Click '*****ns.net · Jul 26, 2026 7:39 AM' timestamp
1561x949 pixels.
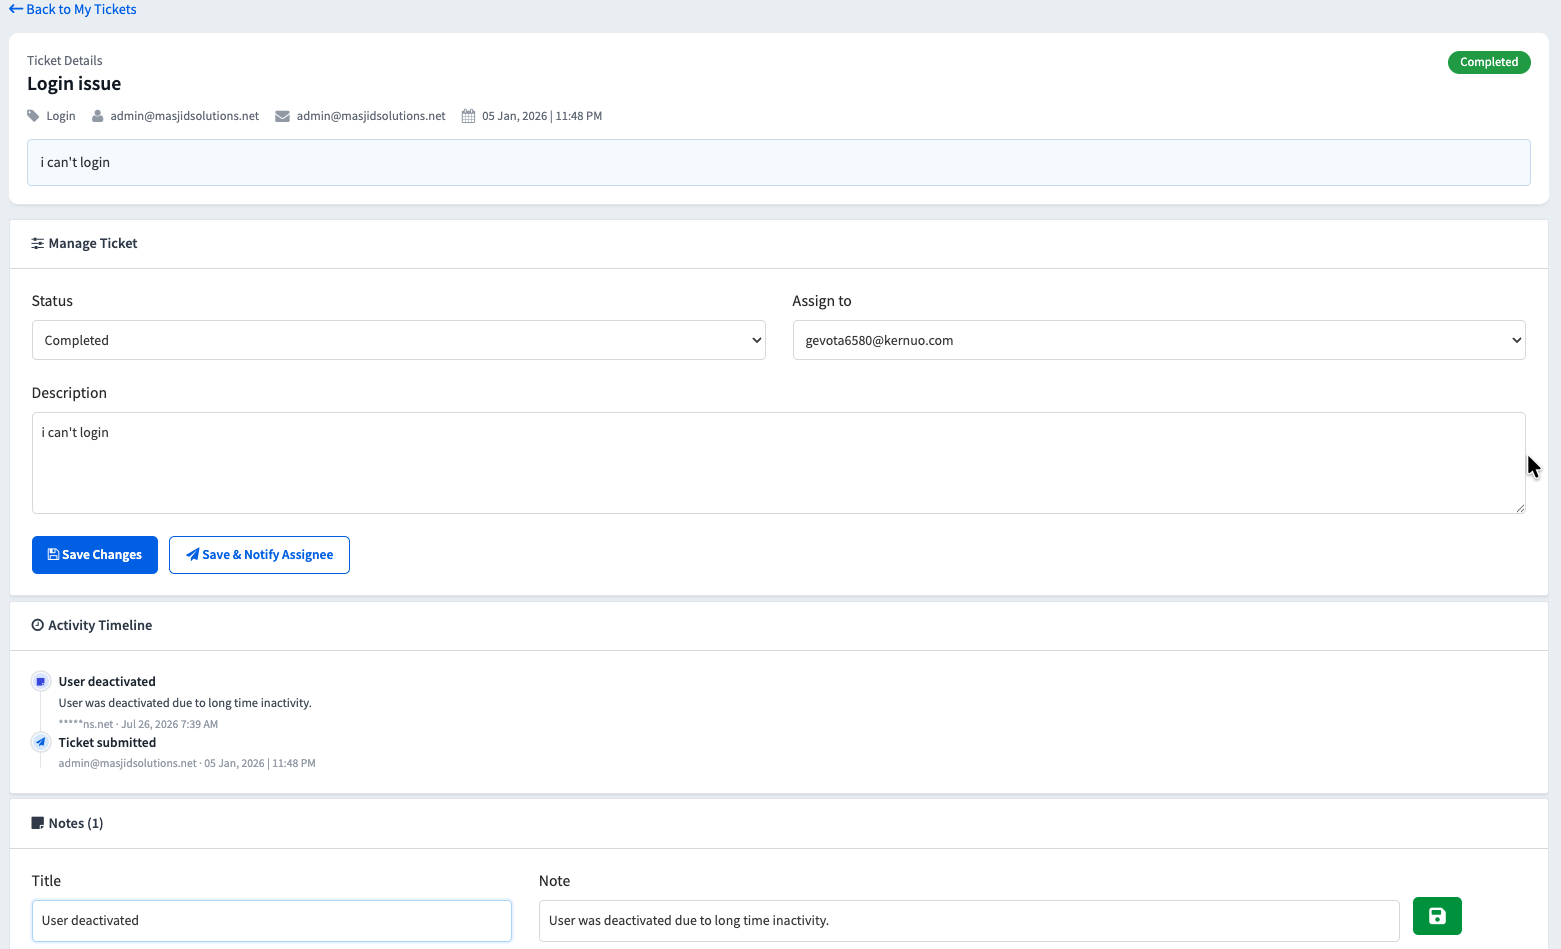[x=138, y=724]
